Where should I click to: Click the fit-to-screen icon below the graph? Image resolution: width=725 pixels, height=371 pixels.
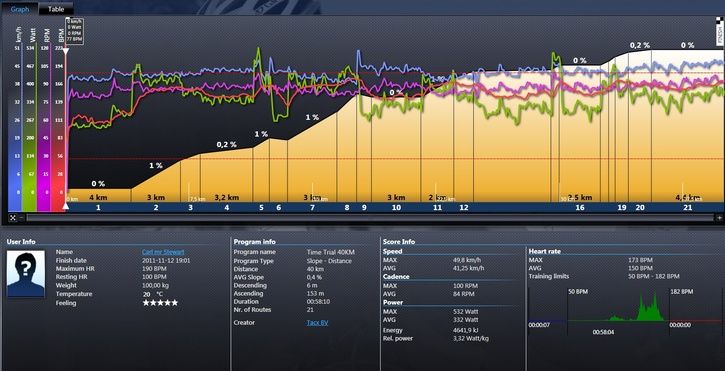[12, 217]
